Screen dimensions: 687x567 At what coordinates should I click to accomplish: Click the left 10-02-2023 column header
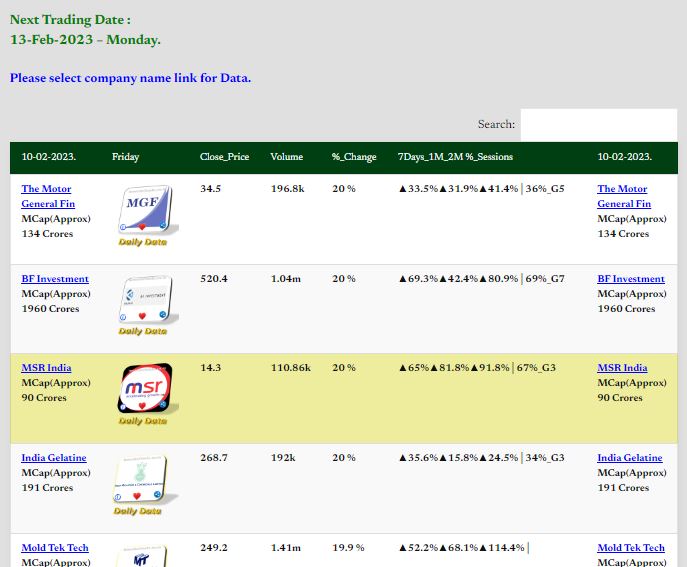(x=49, y=157)
